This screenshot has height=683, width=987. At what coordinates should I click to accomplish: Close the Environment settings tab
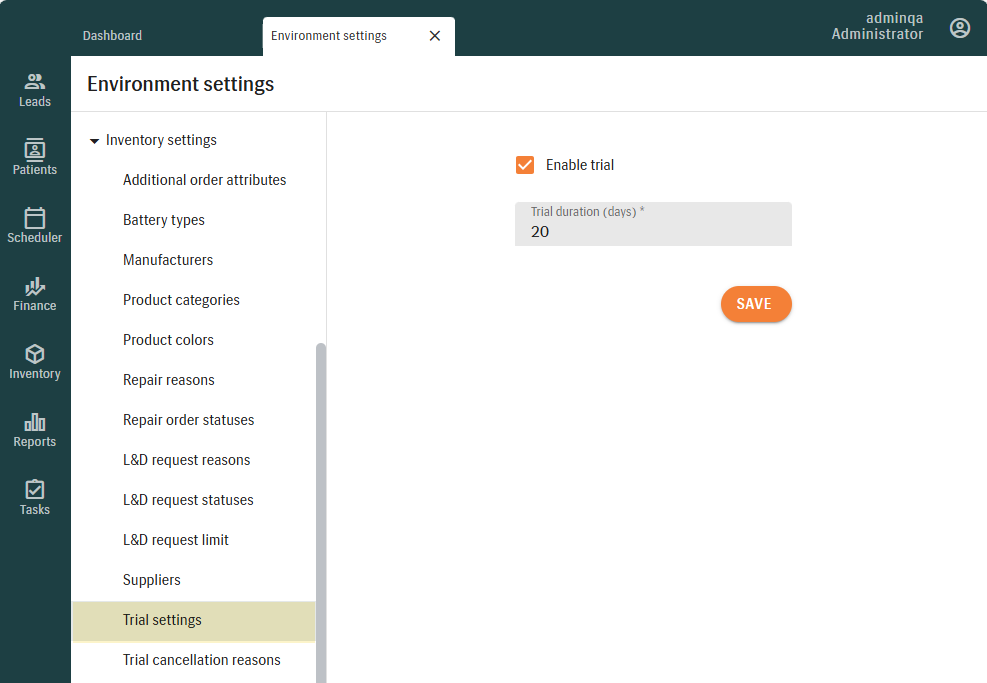coord(434,36)
